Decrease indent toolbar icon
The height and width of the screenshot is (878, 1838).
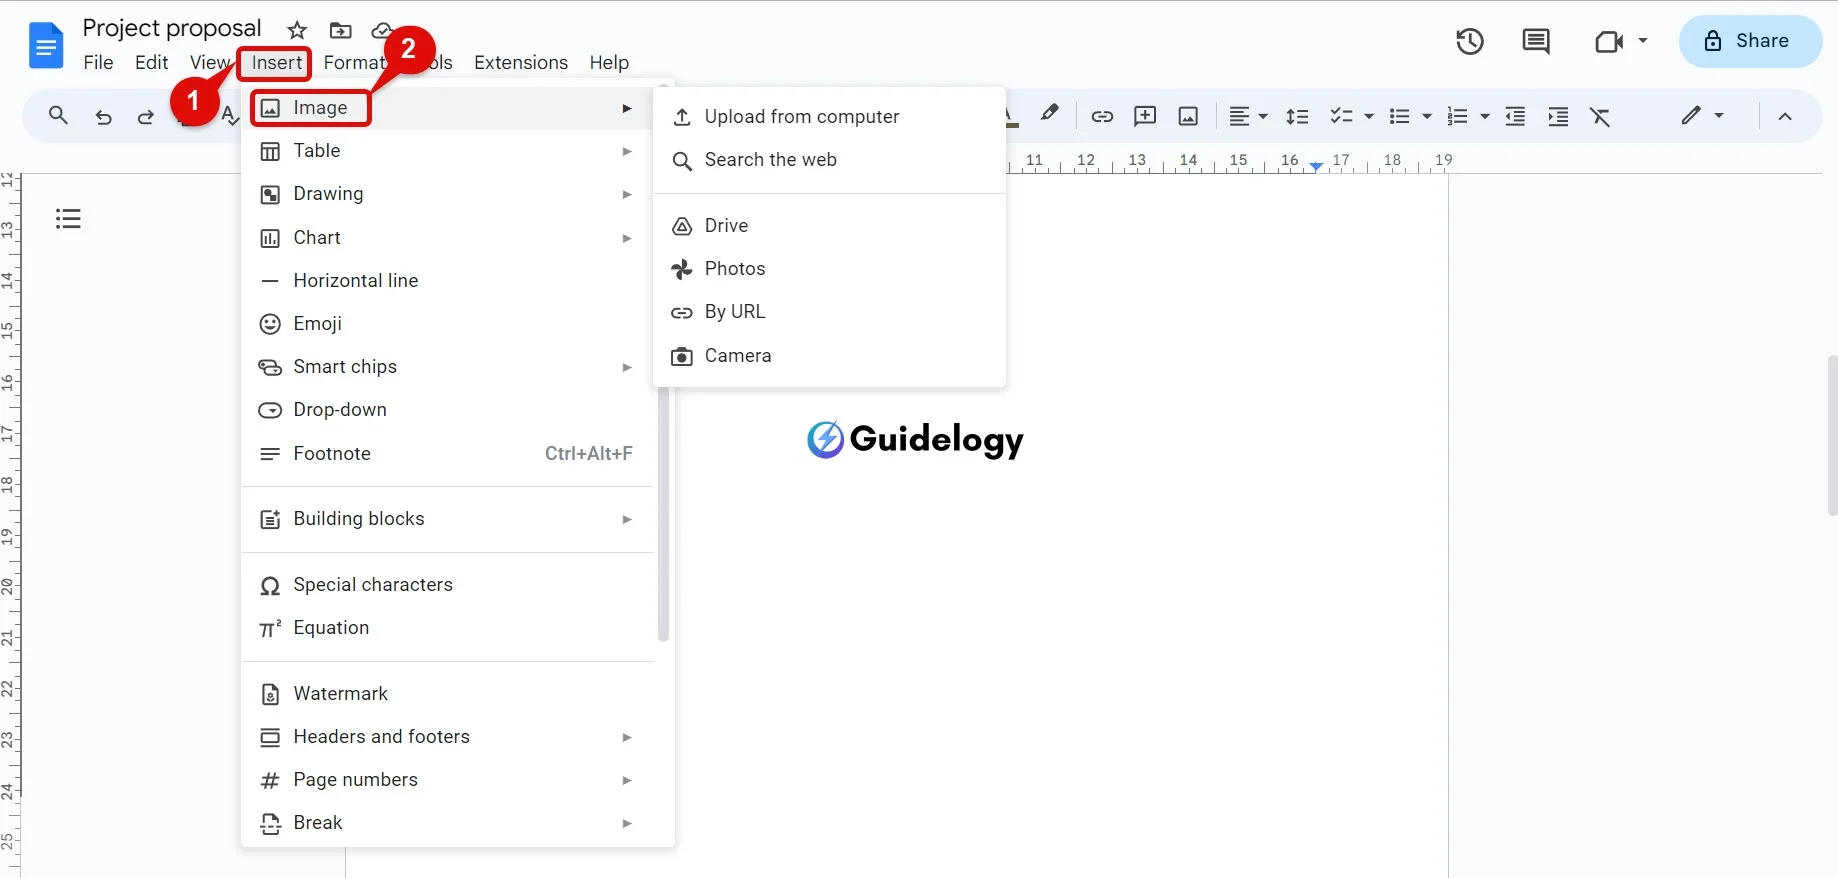pos(1515,116)
